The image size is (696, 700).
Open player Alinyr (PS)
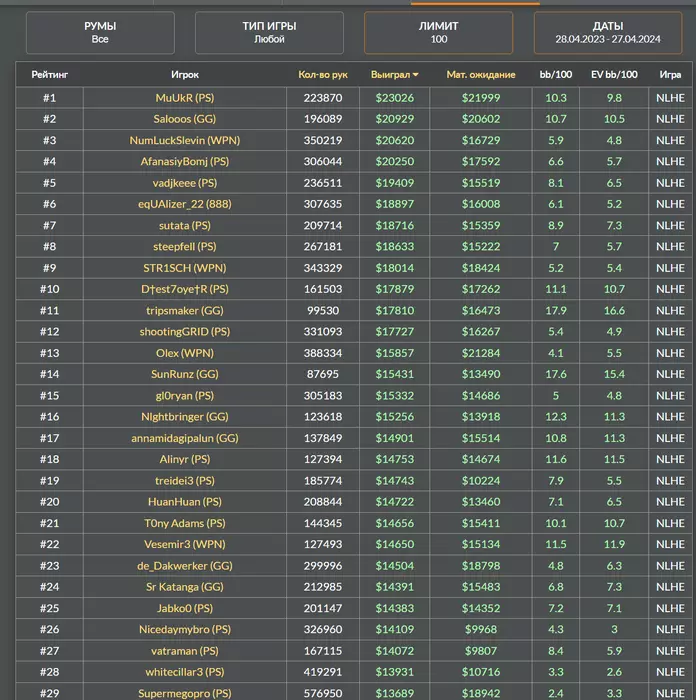tap(185, 459)
